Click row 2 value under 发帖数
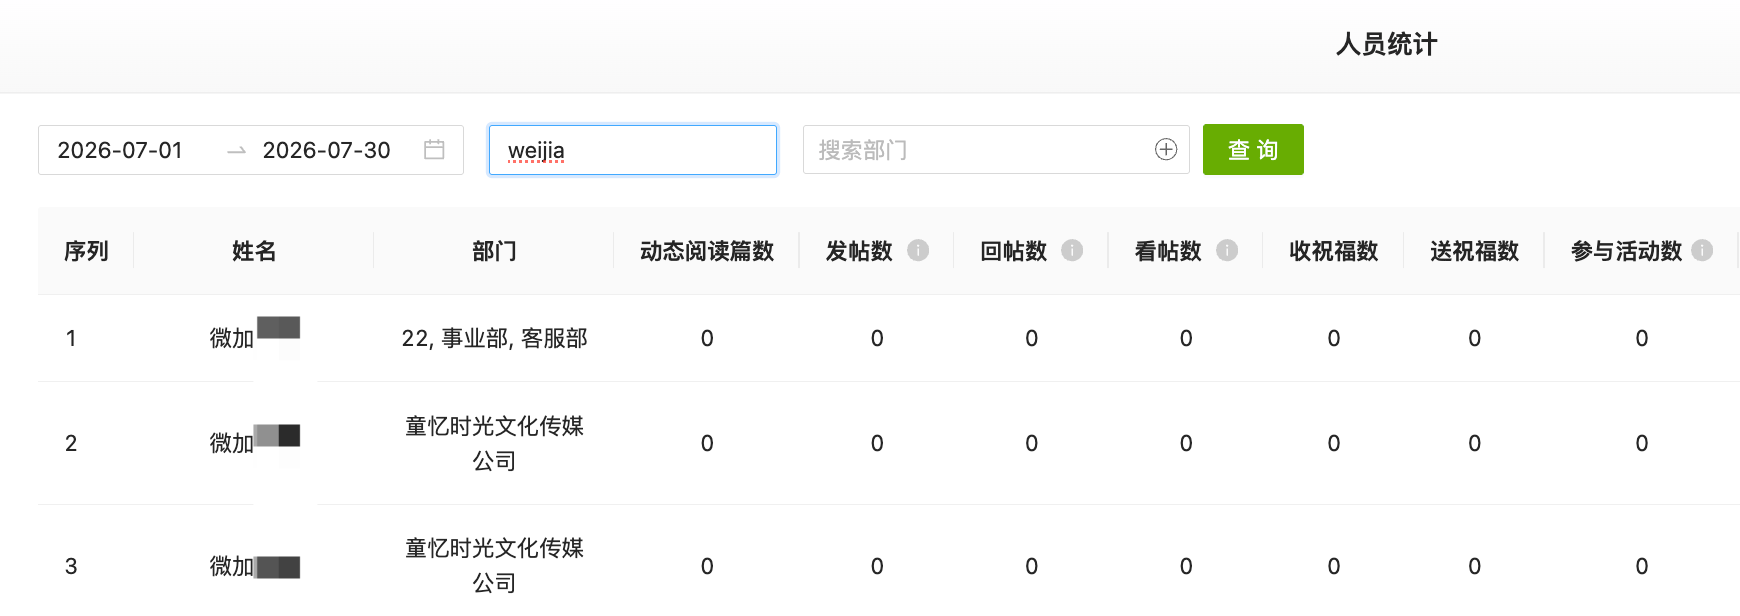Screen dimensions: 1740x616 877,443
